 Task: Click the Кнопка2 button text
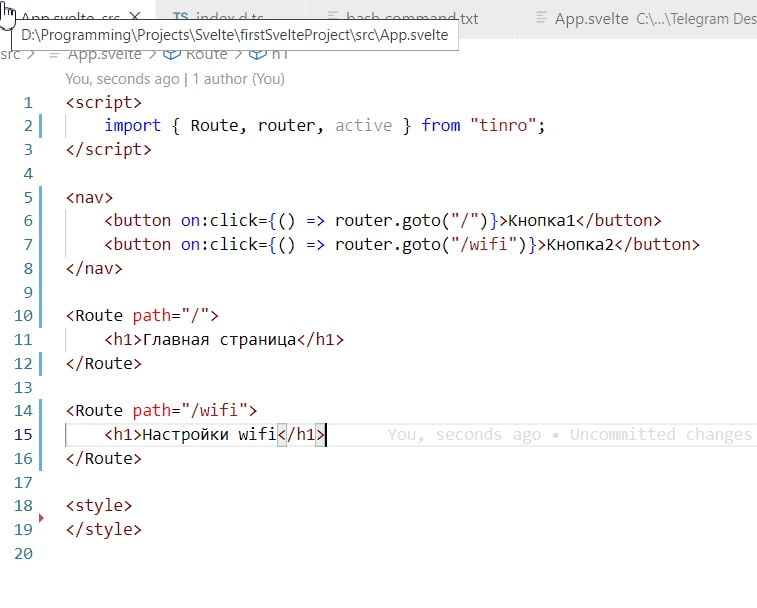click(x=580, y=244)
